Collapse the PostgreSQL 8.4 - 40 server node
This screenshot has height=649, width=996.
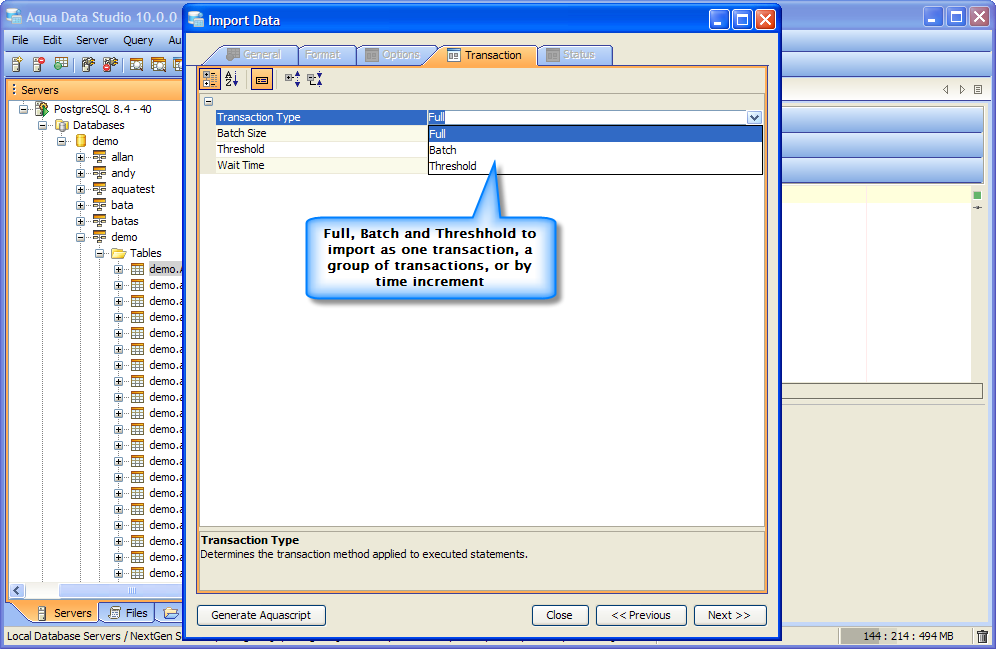pyautogui.click(x=24, y=109)
